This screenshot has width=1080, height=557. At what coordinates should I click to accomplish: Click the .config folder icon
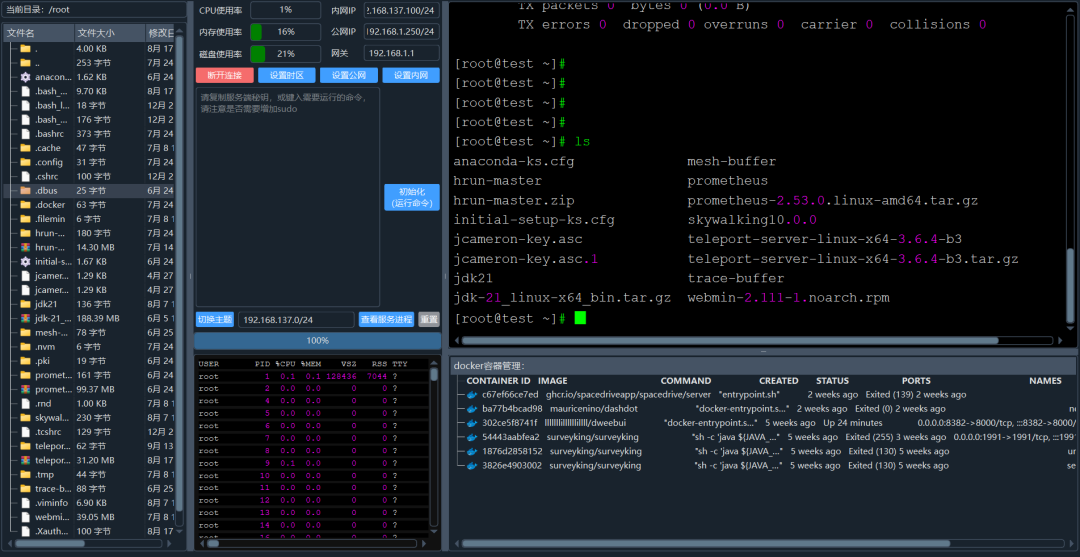(25, 162)
